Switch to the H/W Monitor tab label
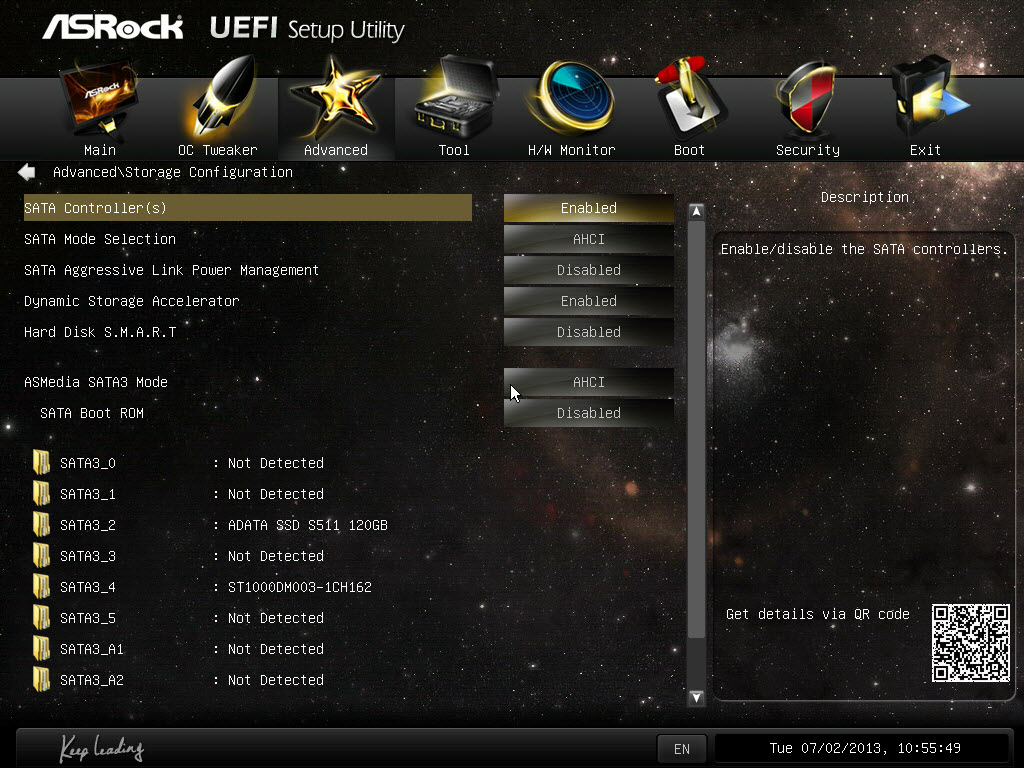This screenshot has height=768, width=1024. coord(571,150)
